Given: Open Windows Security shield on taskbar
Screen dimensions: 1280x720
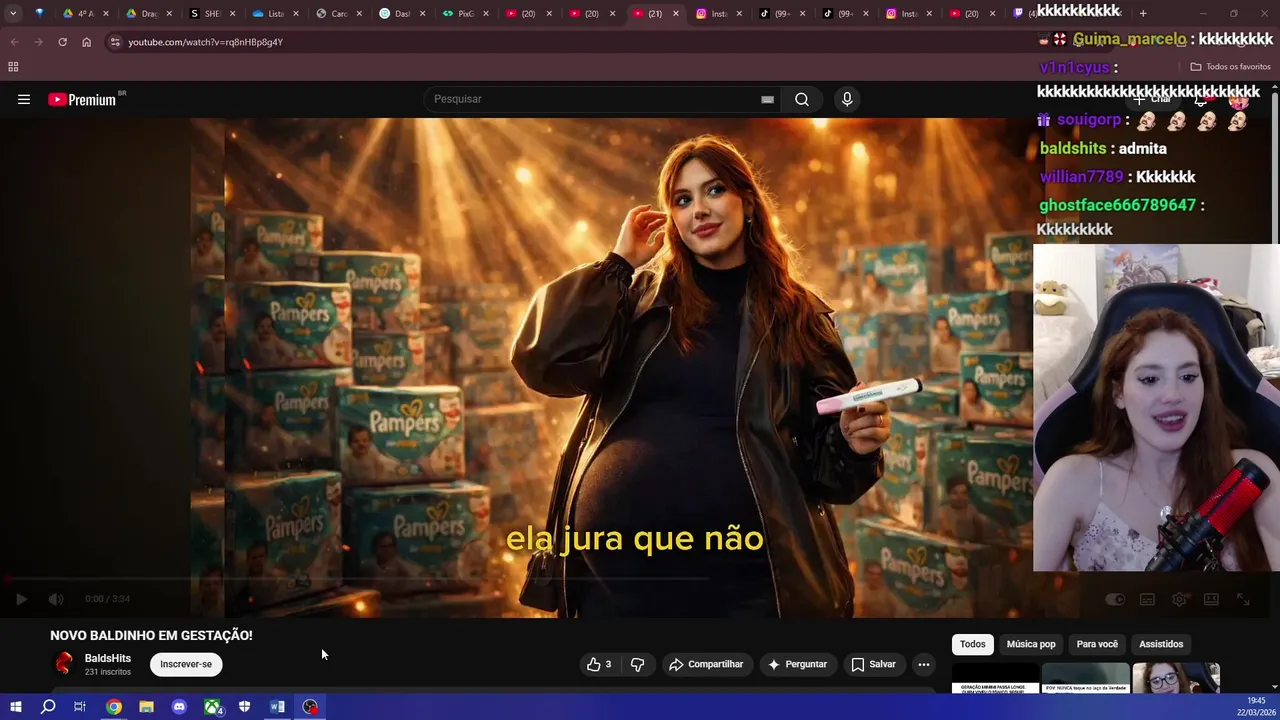Looking at the screenshot, I should pos(245,707).
